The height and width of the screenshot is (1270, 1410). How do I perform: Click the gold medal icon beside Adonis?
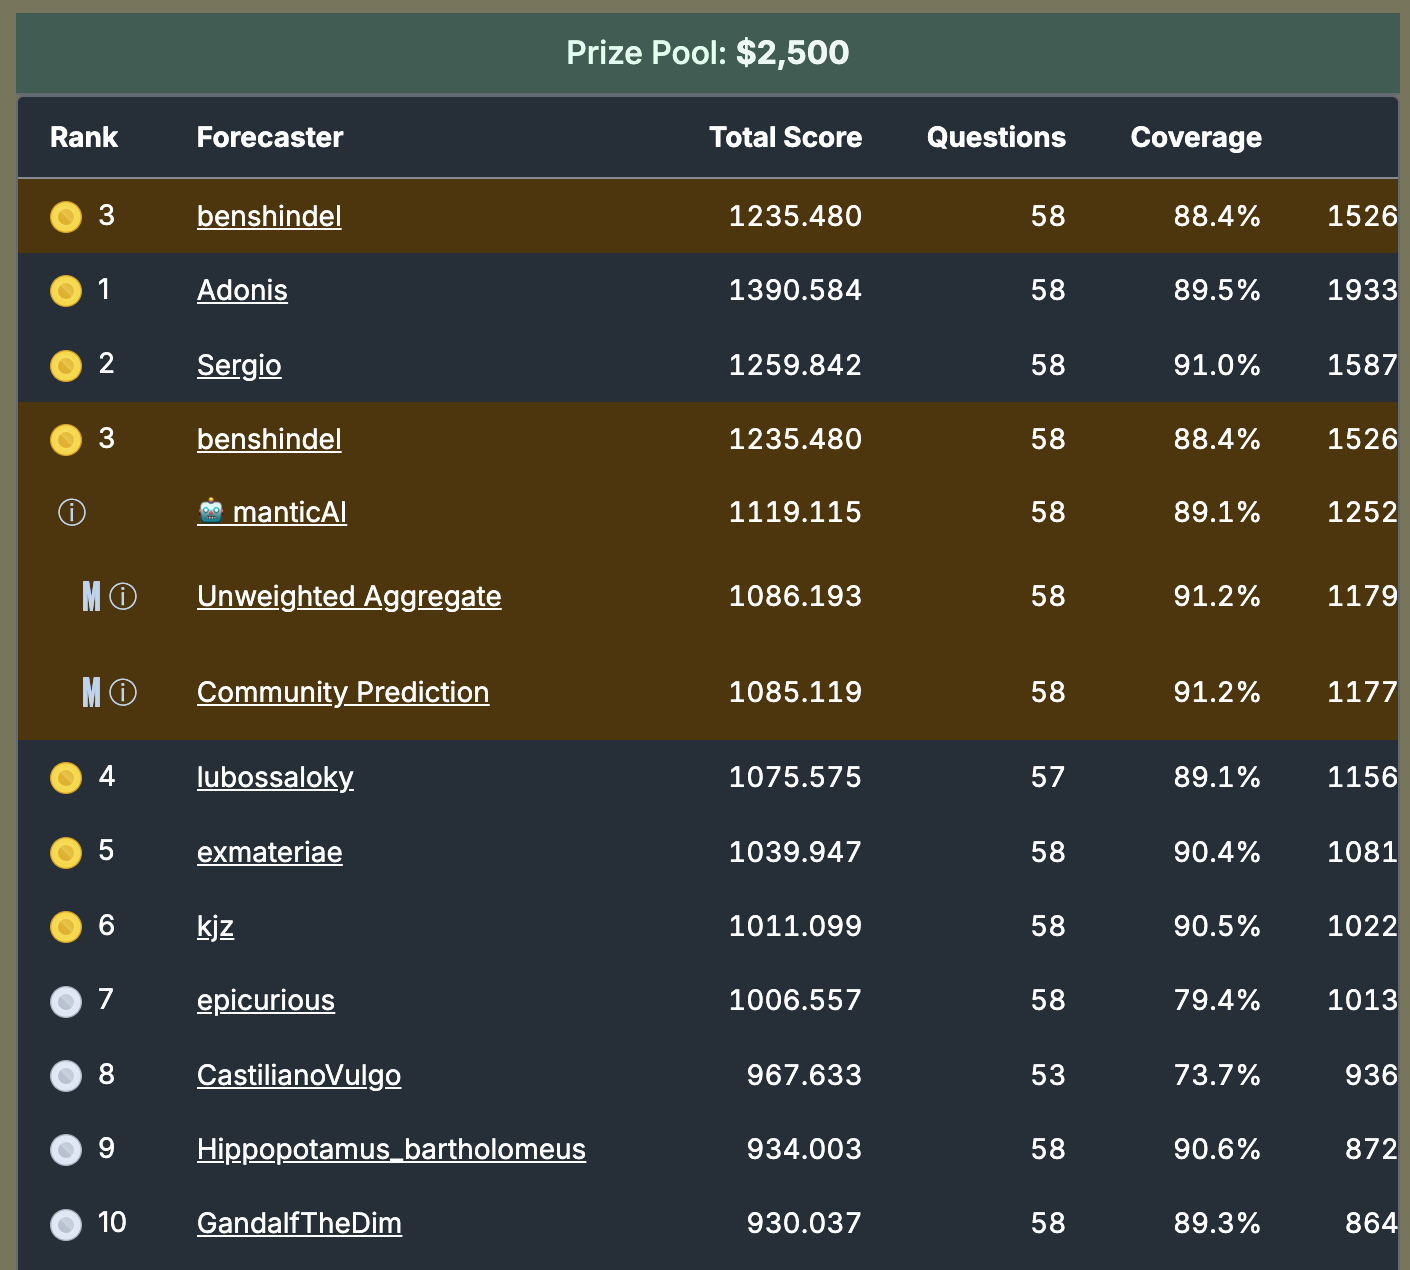66,291
